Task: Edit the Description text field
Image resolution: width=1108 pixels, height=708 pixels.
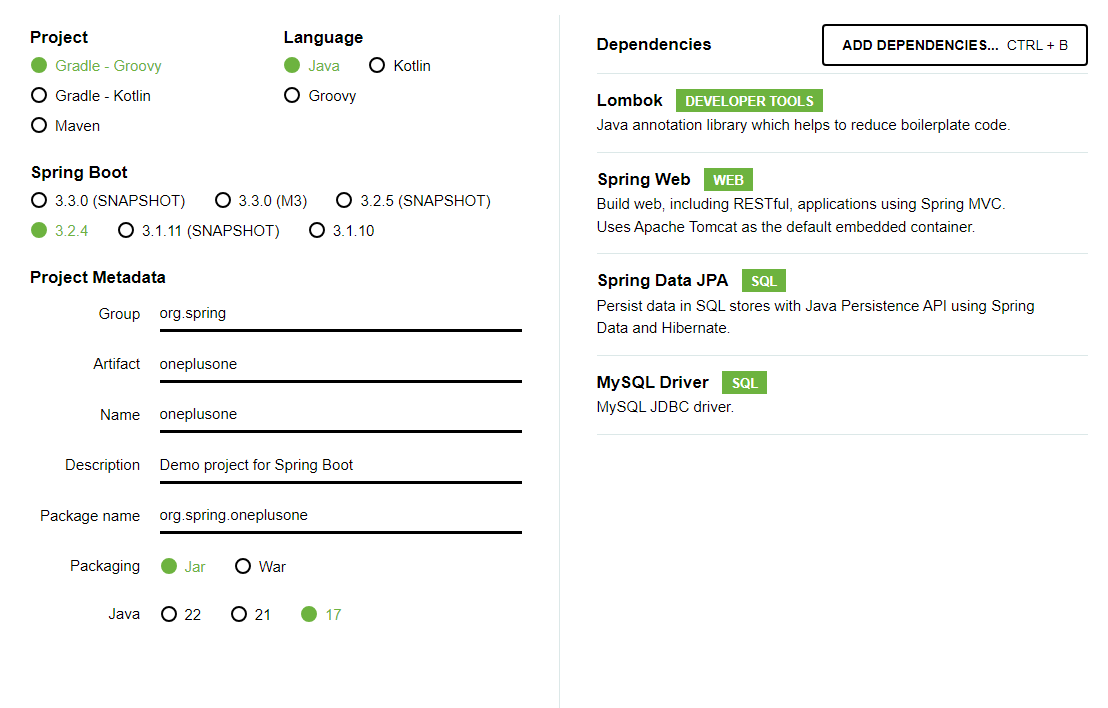Action: coord(341,466)
